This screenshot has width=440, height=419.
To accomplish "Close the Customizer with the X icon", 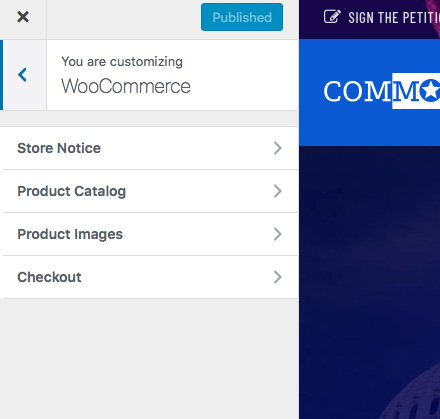I will (23, 17).
